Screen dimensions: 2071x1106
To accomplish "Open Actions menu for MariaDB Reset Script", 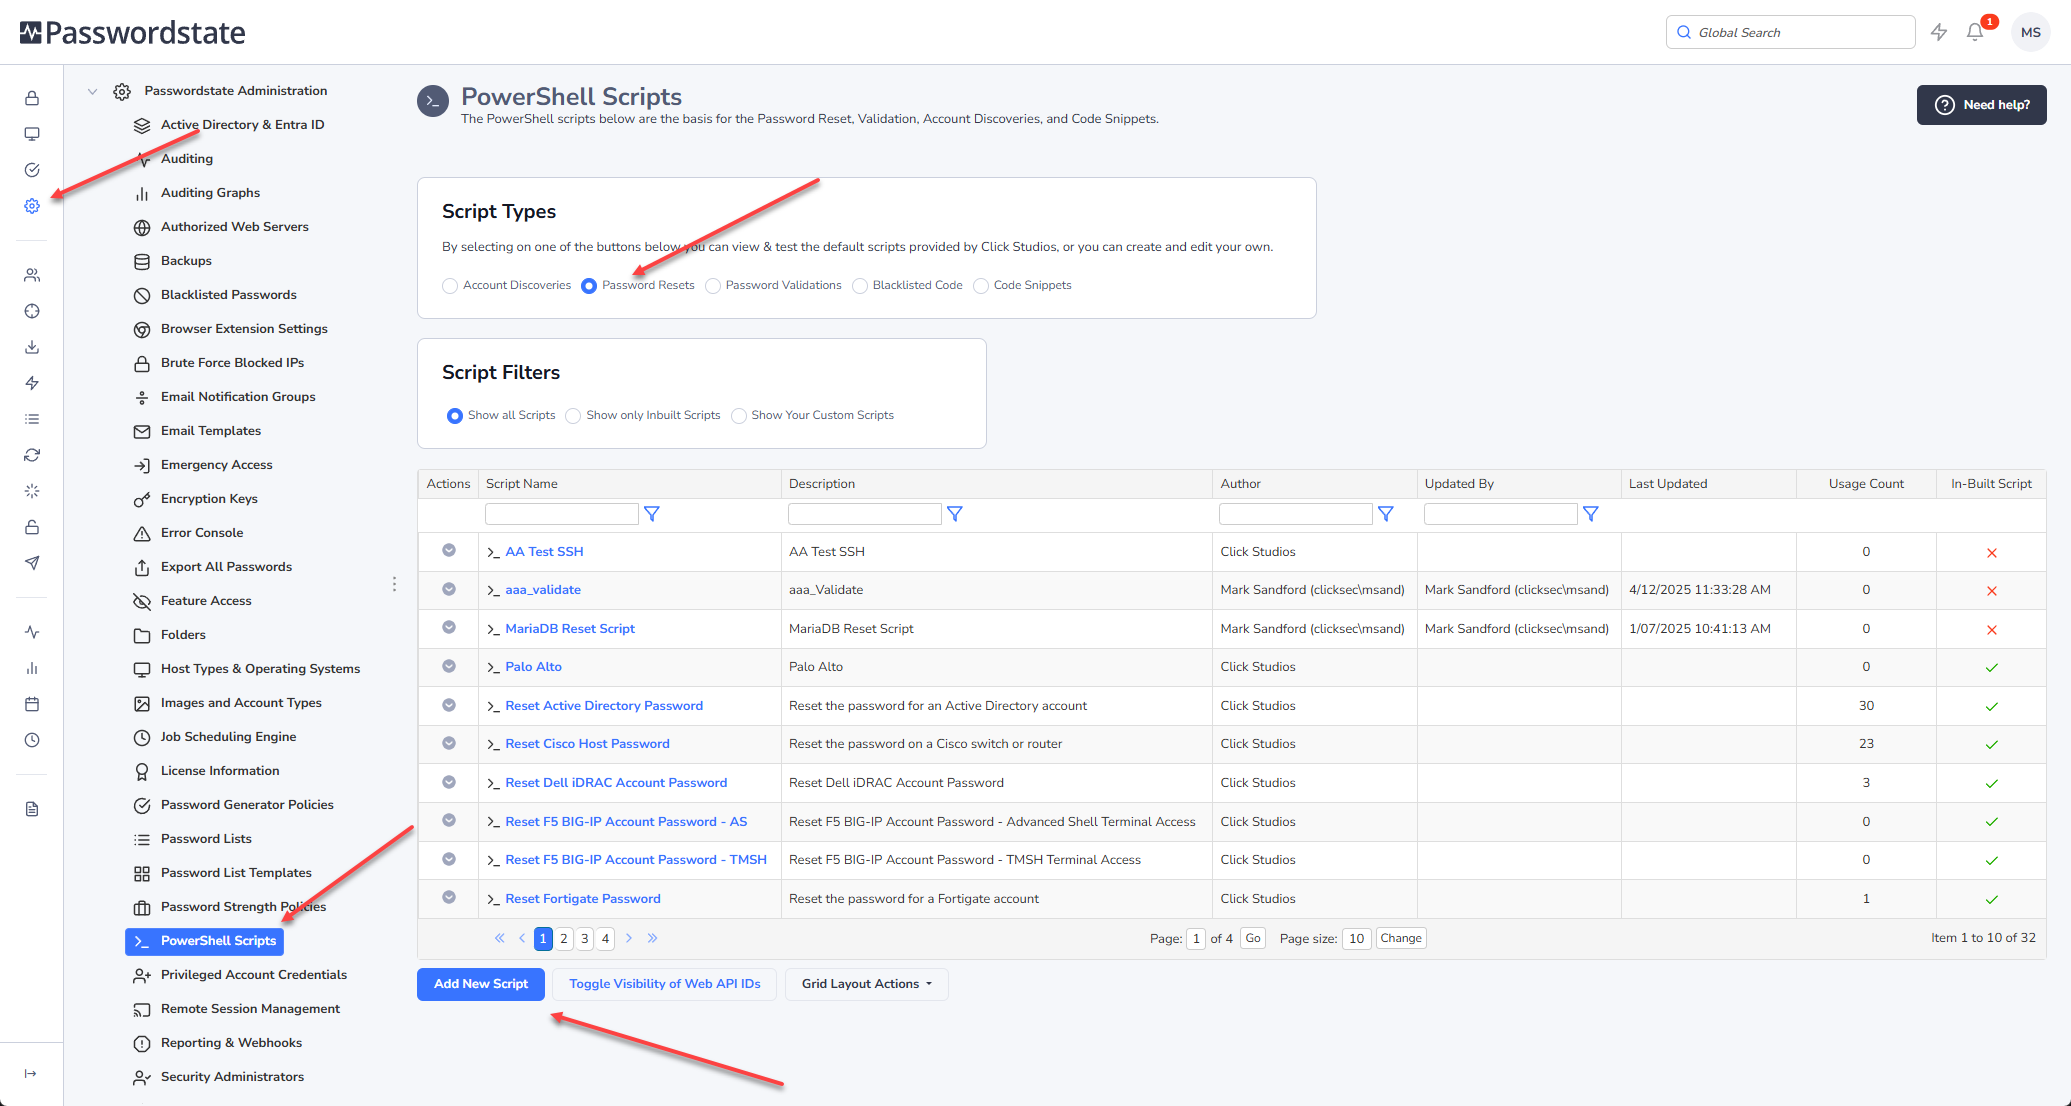I will click(449, 627).
